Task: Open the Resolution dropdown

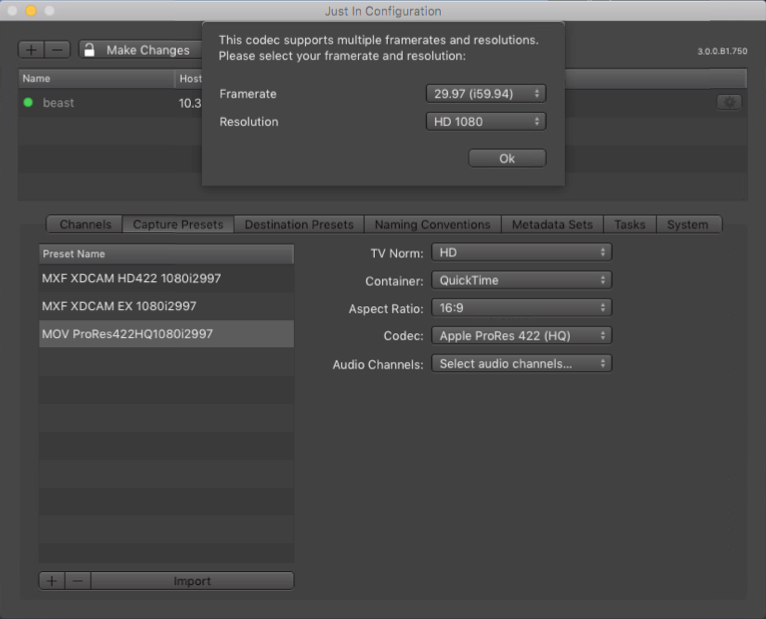Action: [x=486, y=122]
